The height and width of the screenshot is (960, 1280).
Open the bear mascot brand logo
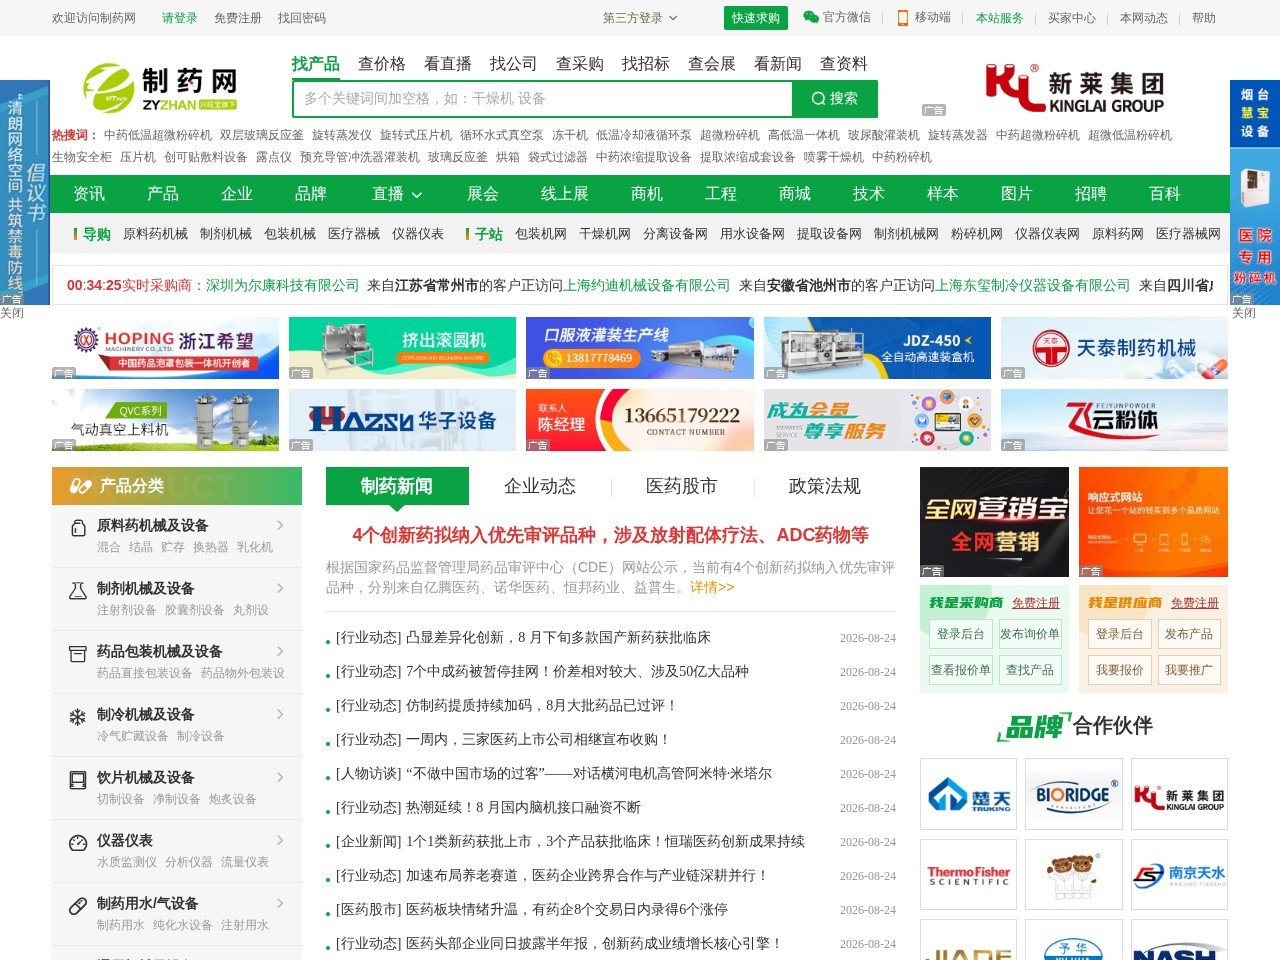[x=1073, y=875]
